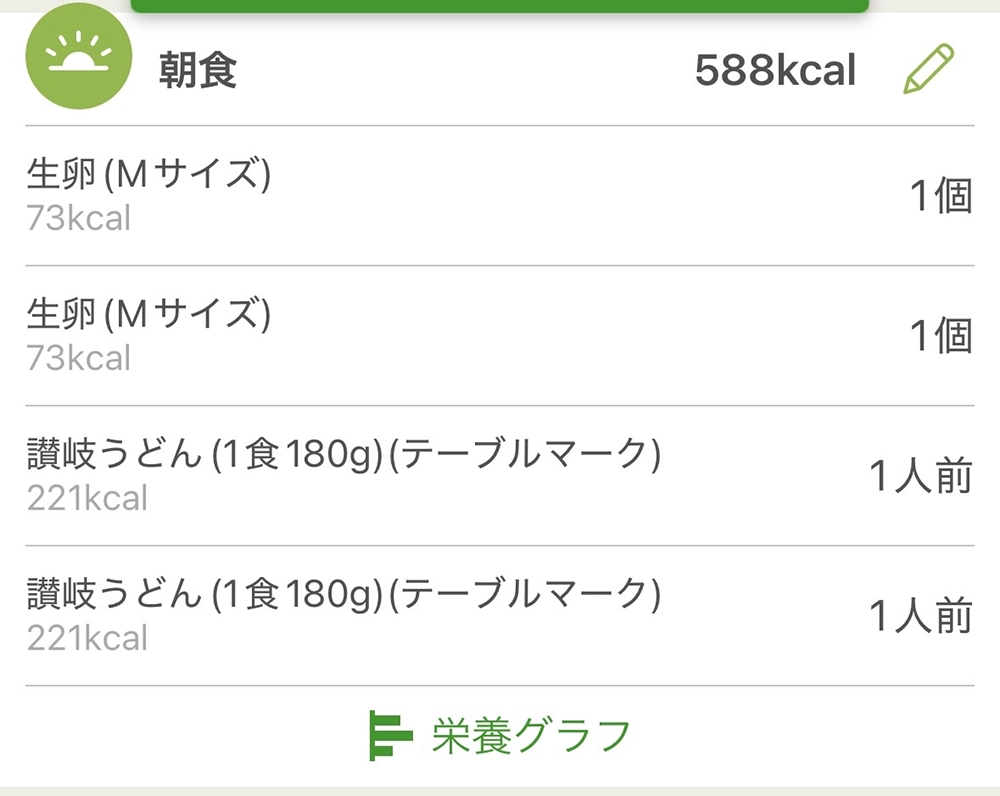Click the 221kcal label under first 讃岐うどん
Viewport: 1000px width, 796px height.
[x=87, y=498]
